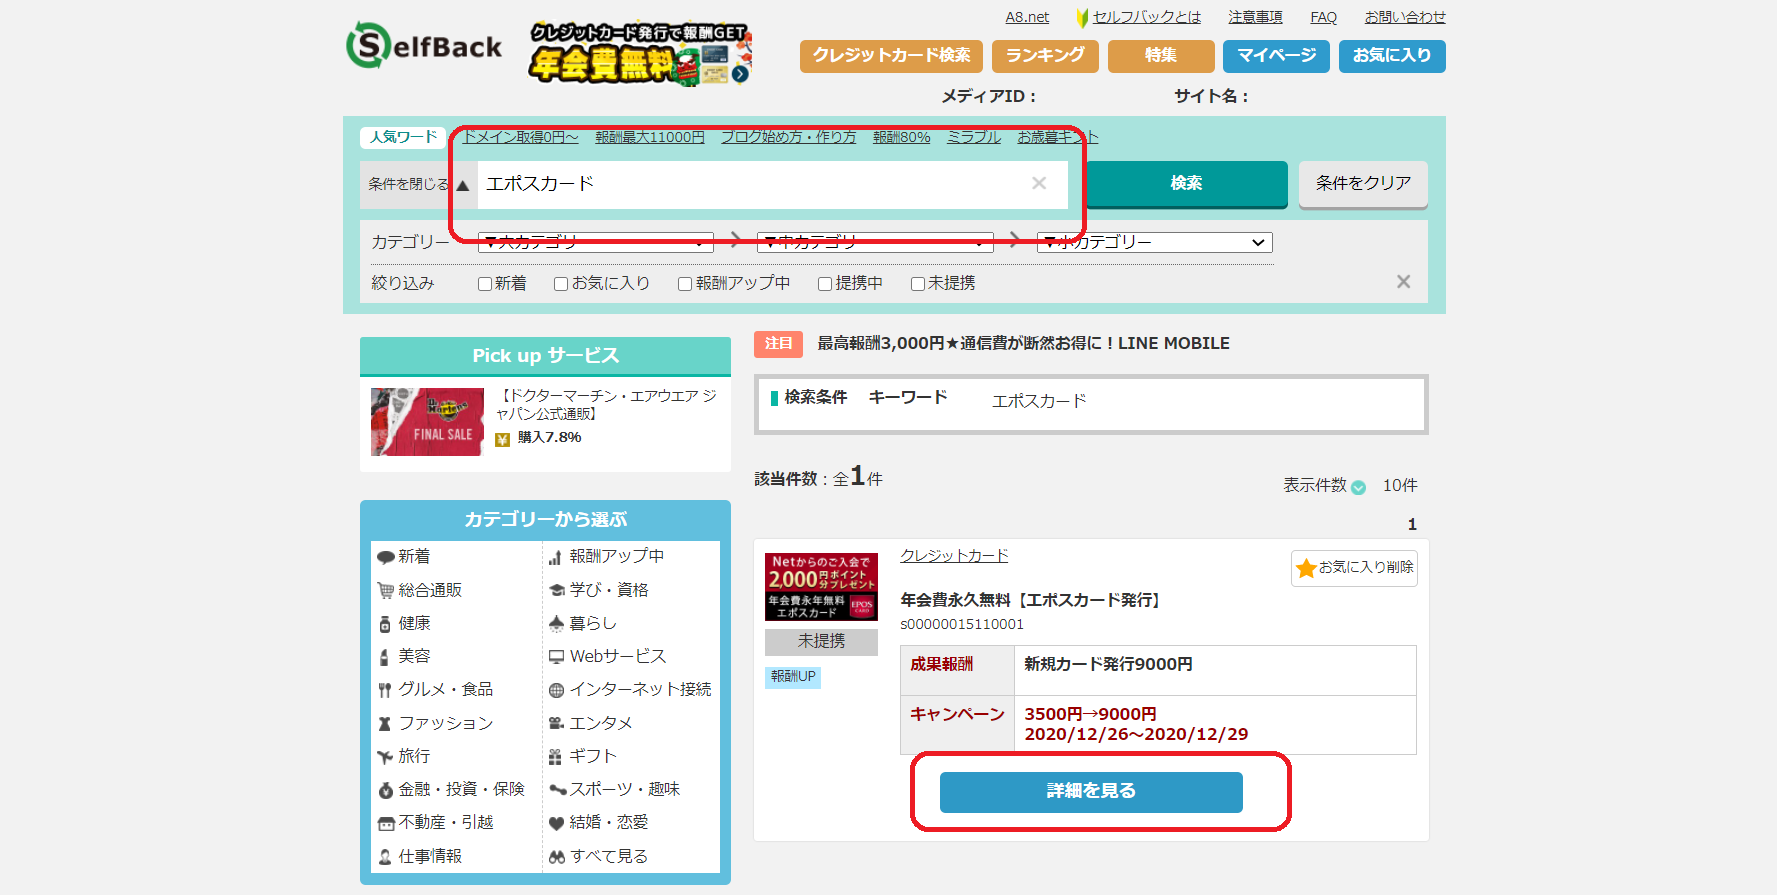
Task: Open the 表示件数 dropdown
Action: [x=1358, y=487]
